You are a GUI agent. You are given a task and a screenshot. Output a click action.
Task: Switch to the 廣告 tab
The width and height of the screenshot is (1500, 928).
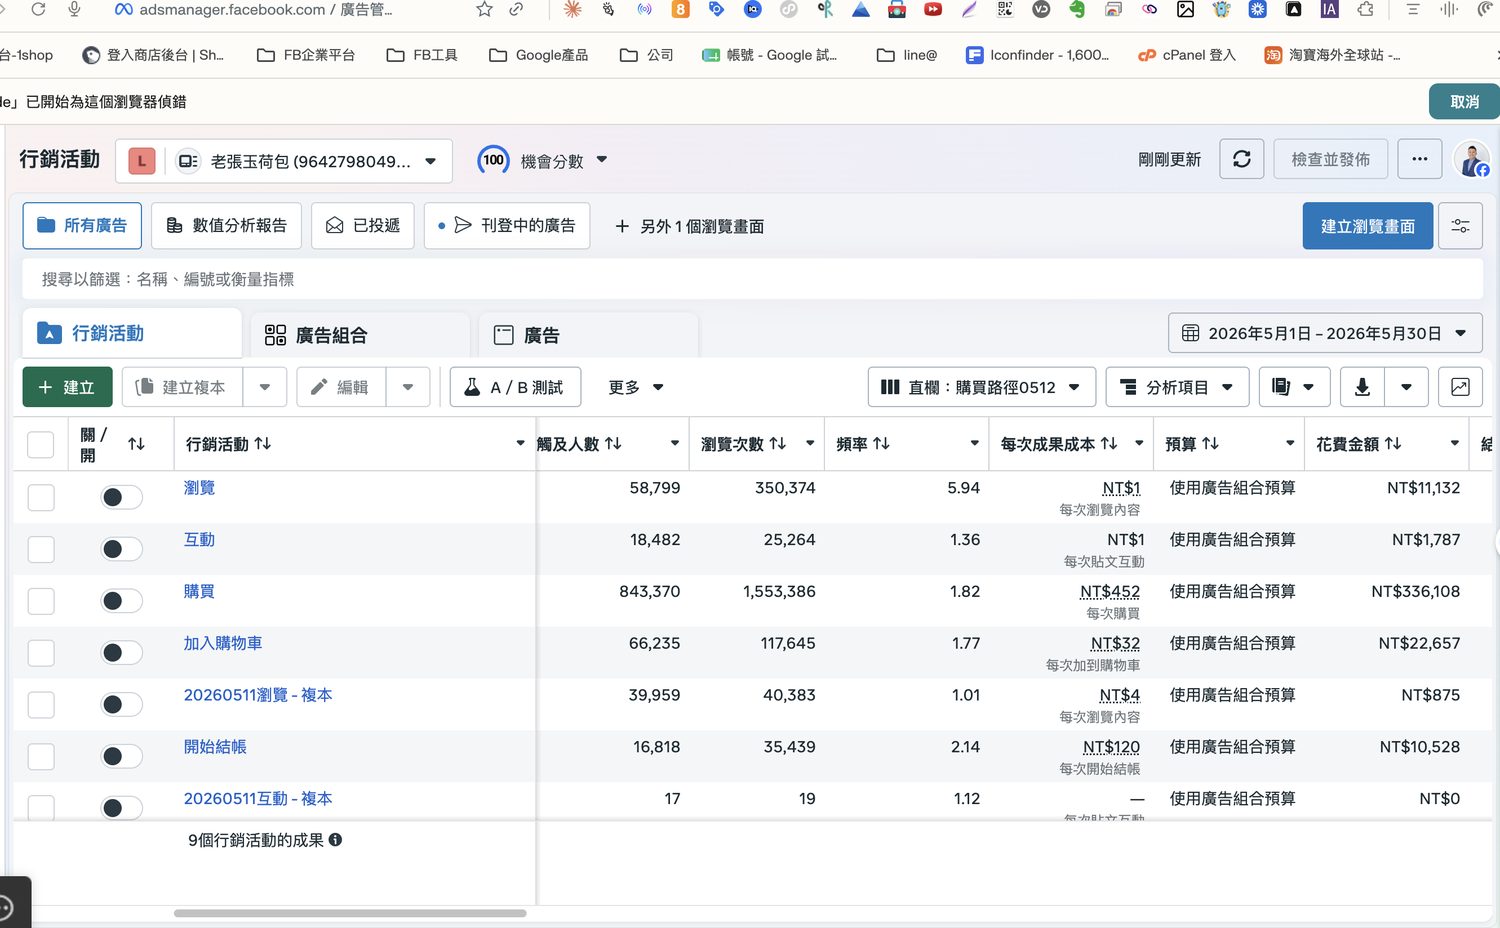pos(588,335)
